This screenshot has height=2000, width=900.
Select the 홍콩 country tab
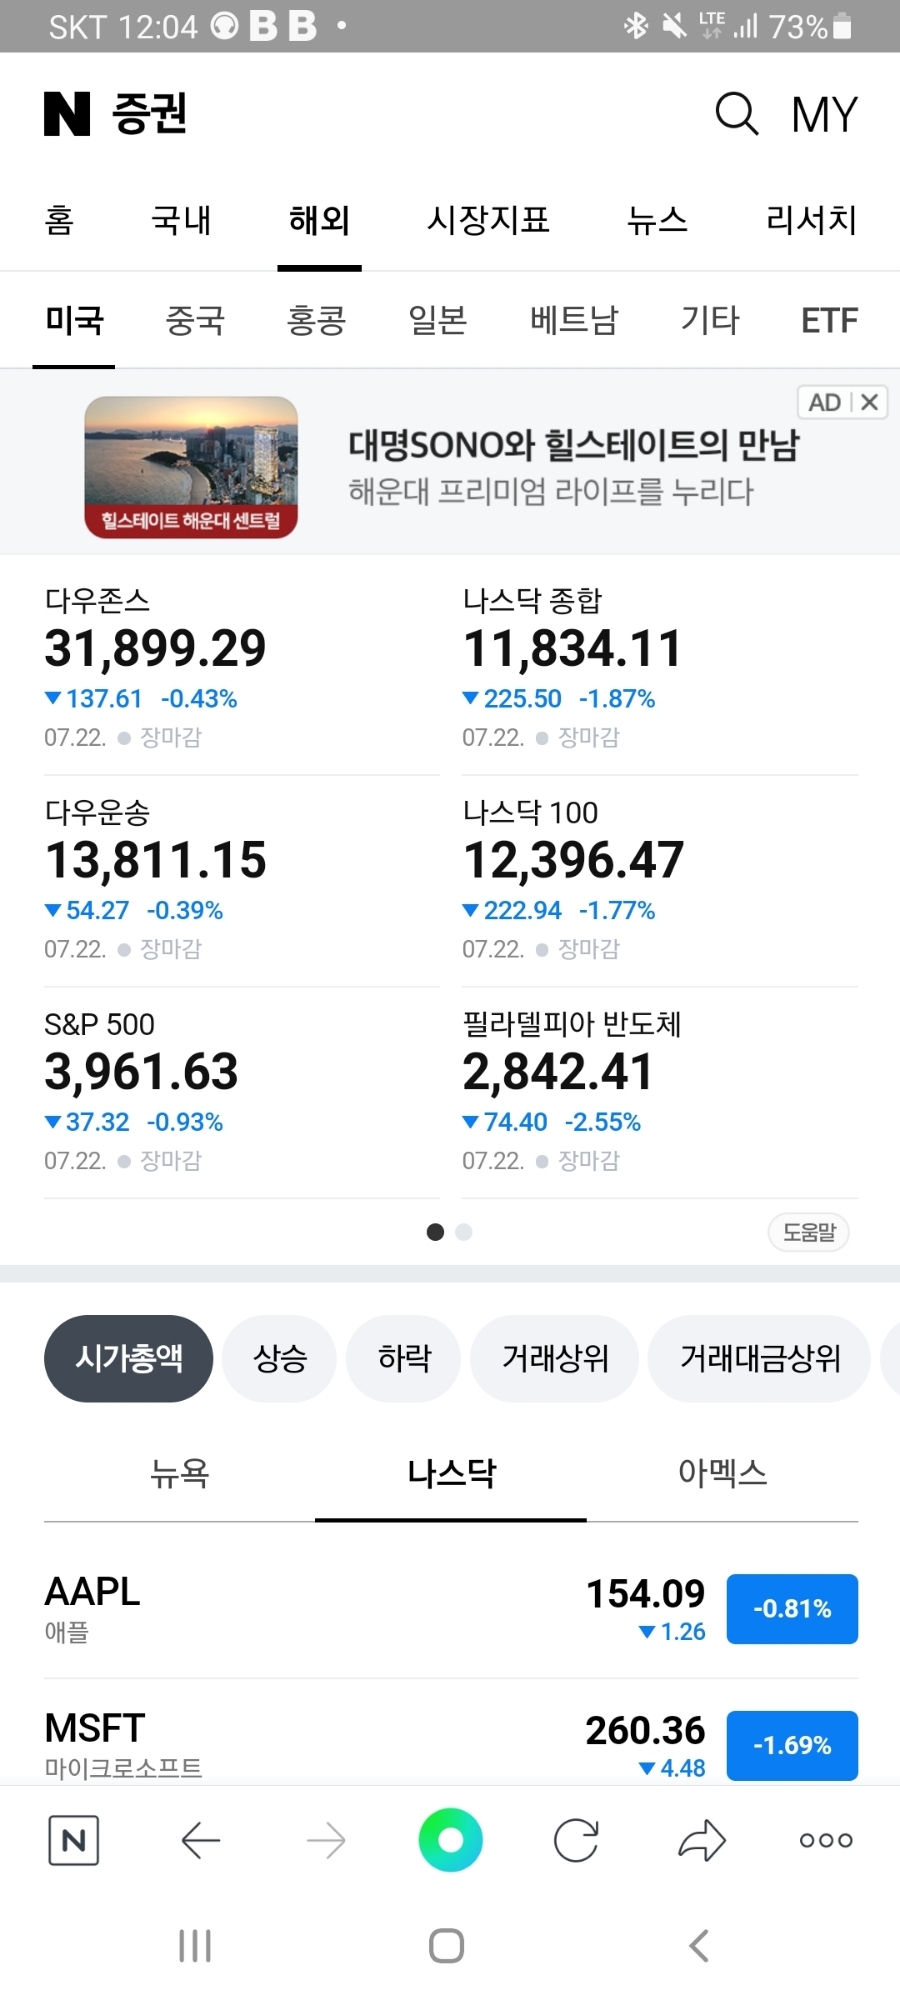[x=316, y=320]
